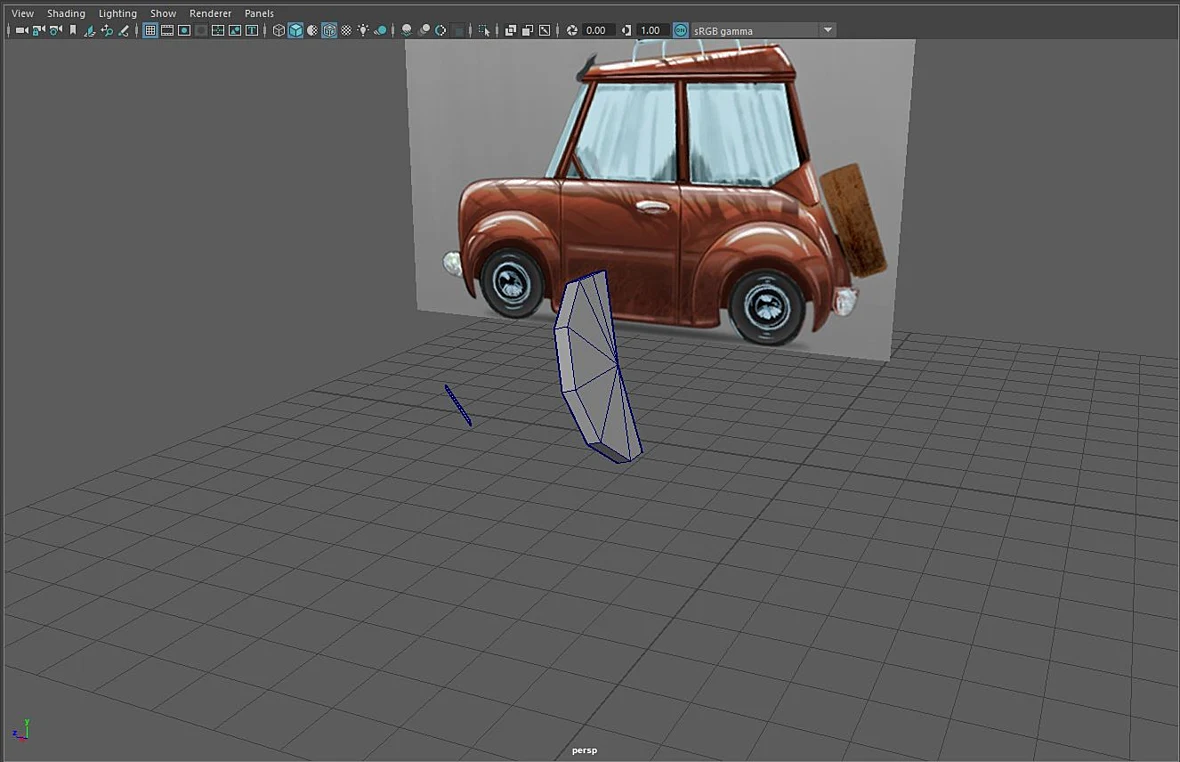Click the gamma value 1.00 field
Screen dimensions: 1180x762
click(x=652, y=30)
